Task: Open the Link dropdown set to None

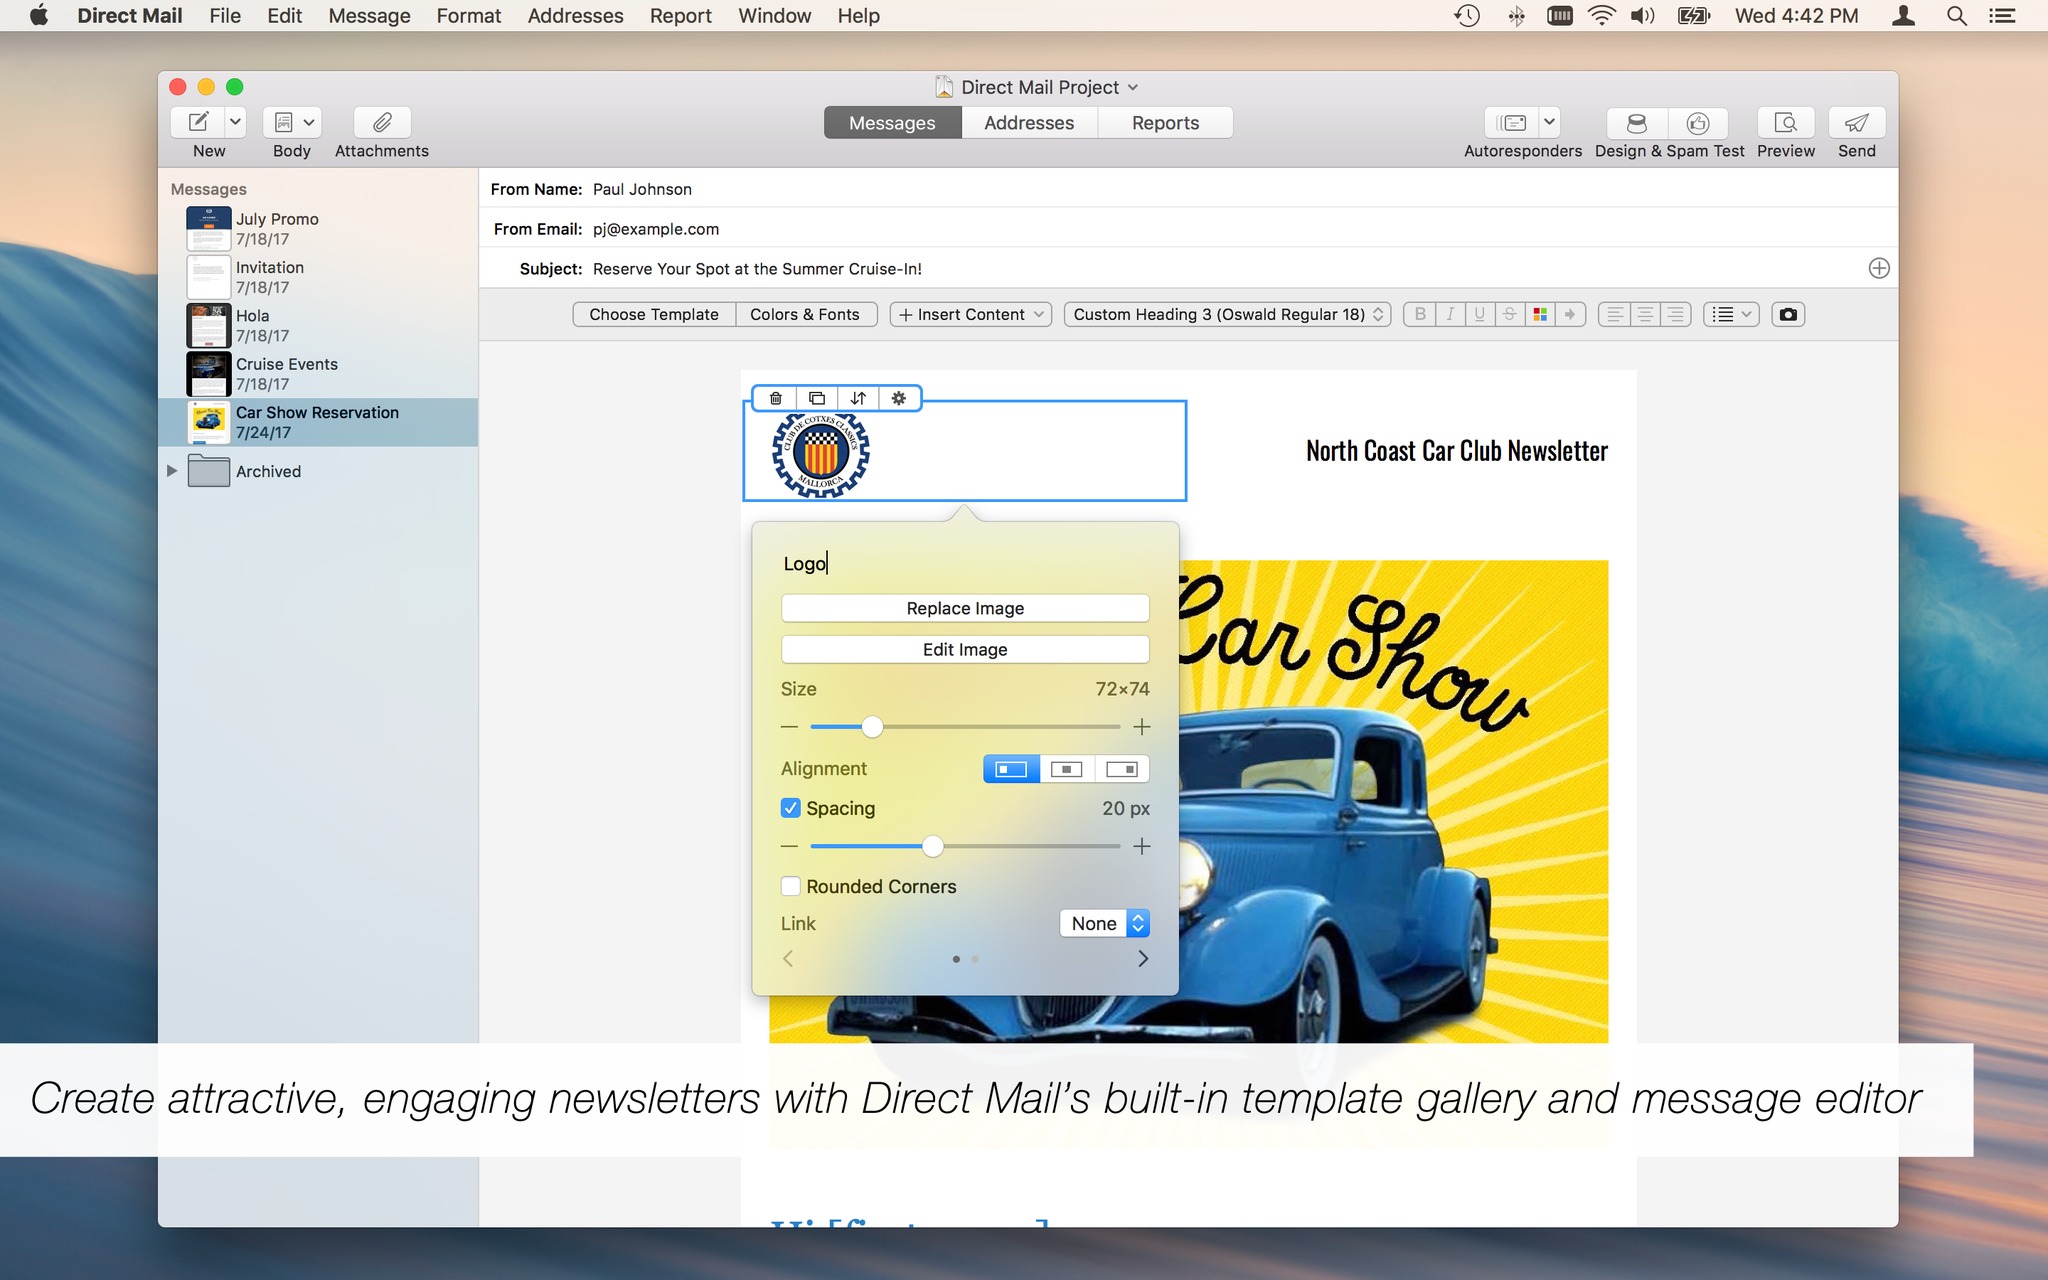Action: pos(1103,923)
